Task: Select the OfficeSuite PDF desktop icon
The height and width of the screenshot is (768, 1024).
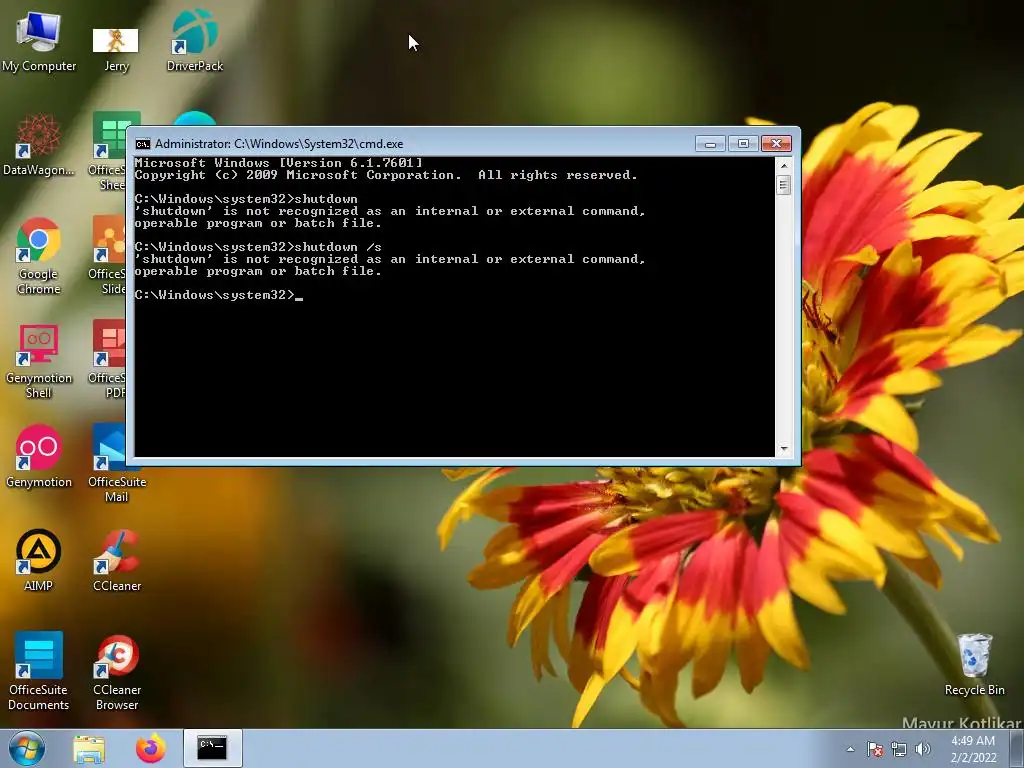Action: pos(108,360)
